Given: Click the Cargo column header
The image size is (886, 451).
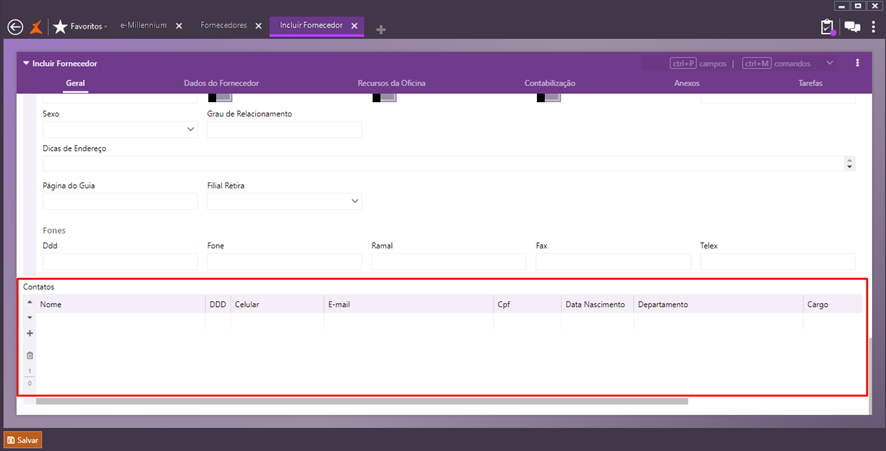Looking at the screenshot, I should [832, 304].
